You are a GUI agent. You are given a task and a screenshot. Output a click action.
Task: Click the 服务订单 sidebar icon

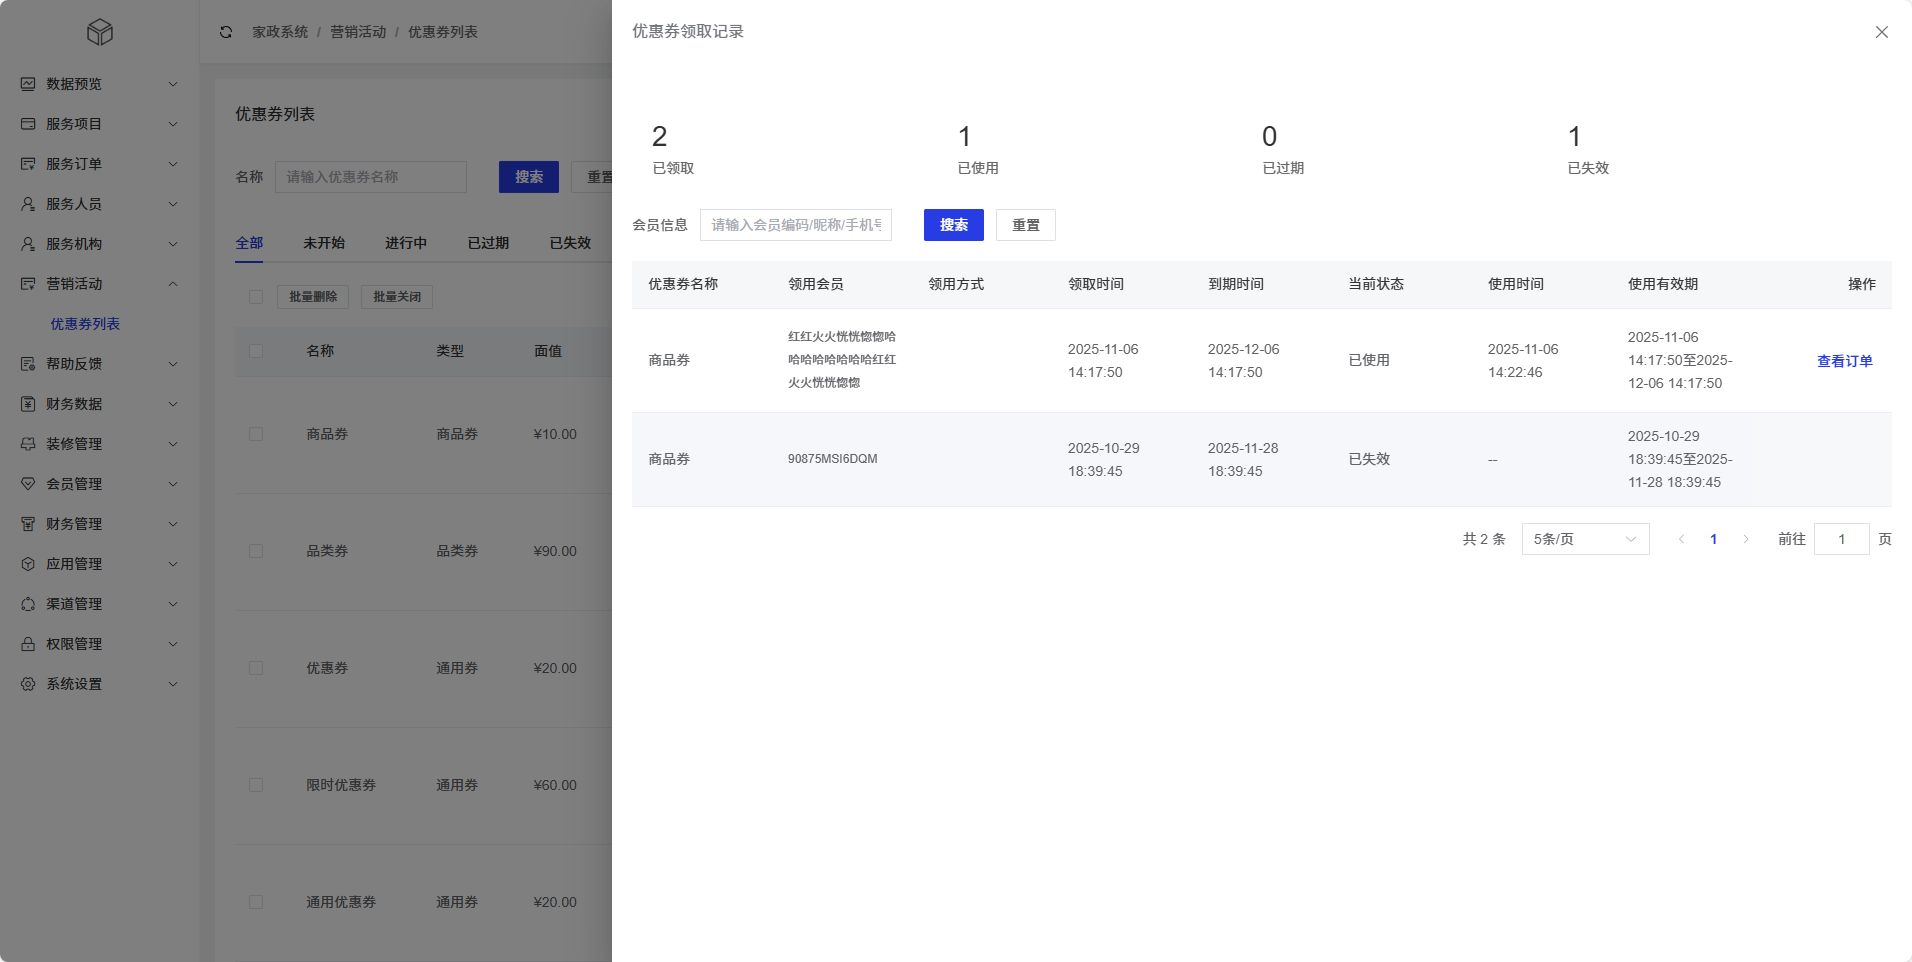pos(28,164)
